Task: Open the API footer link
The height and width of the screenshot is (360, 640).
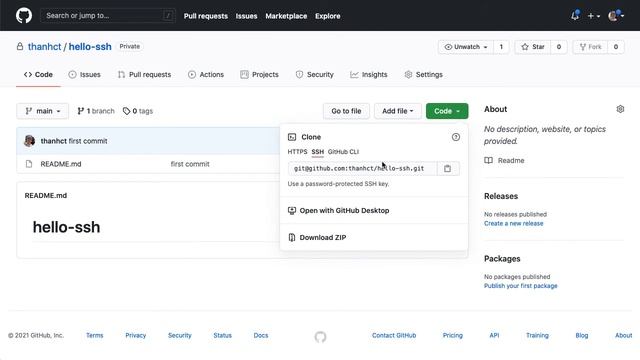Action: click(494, 336)
